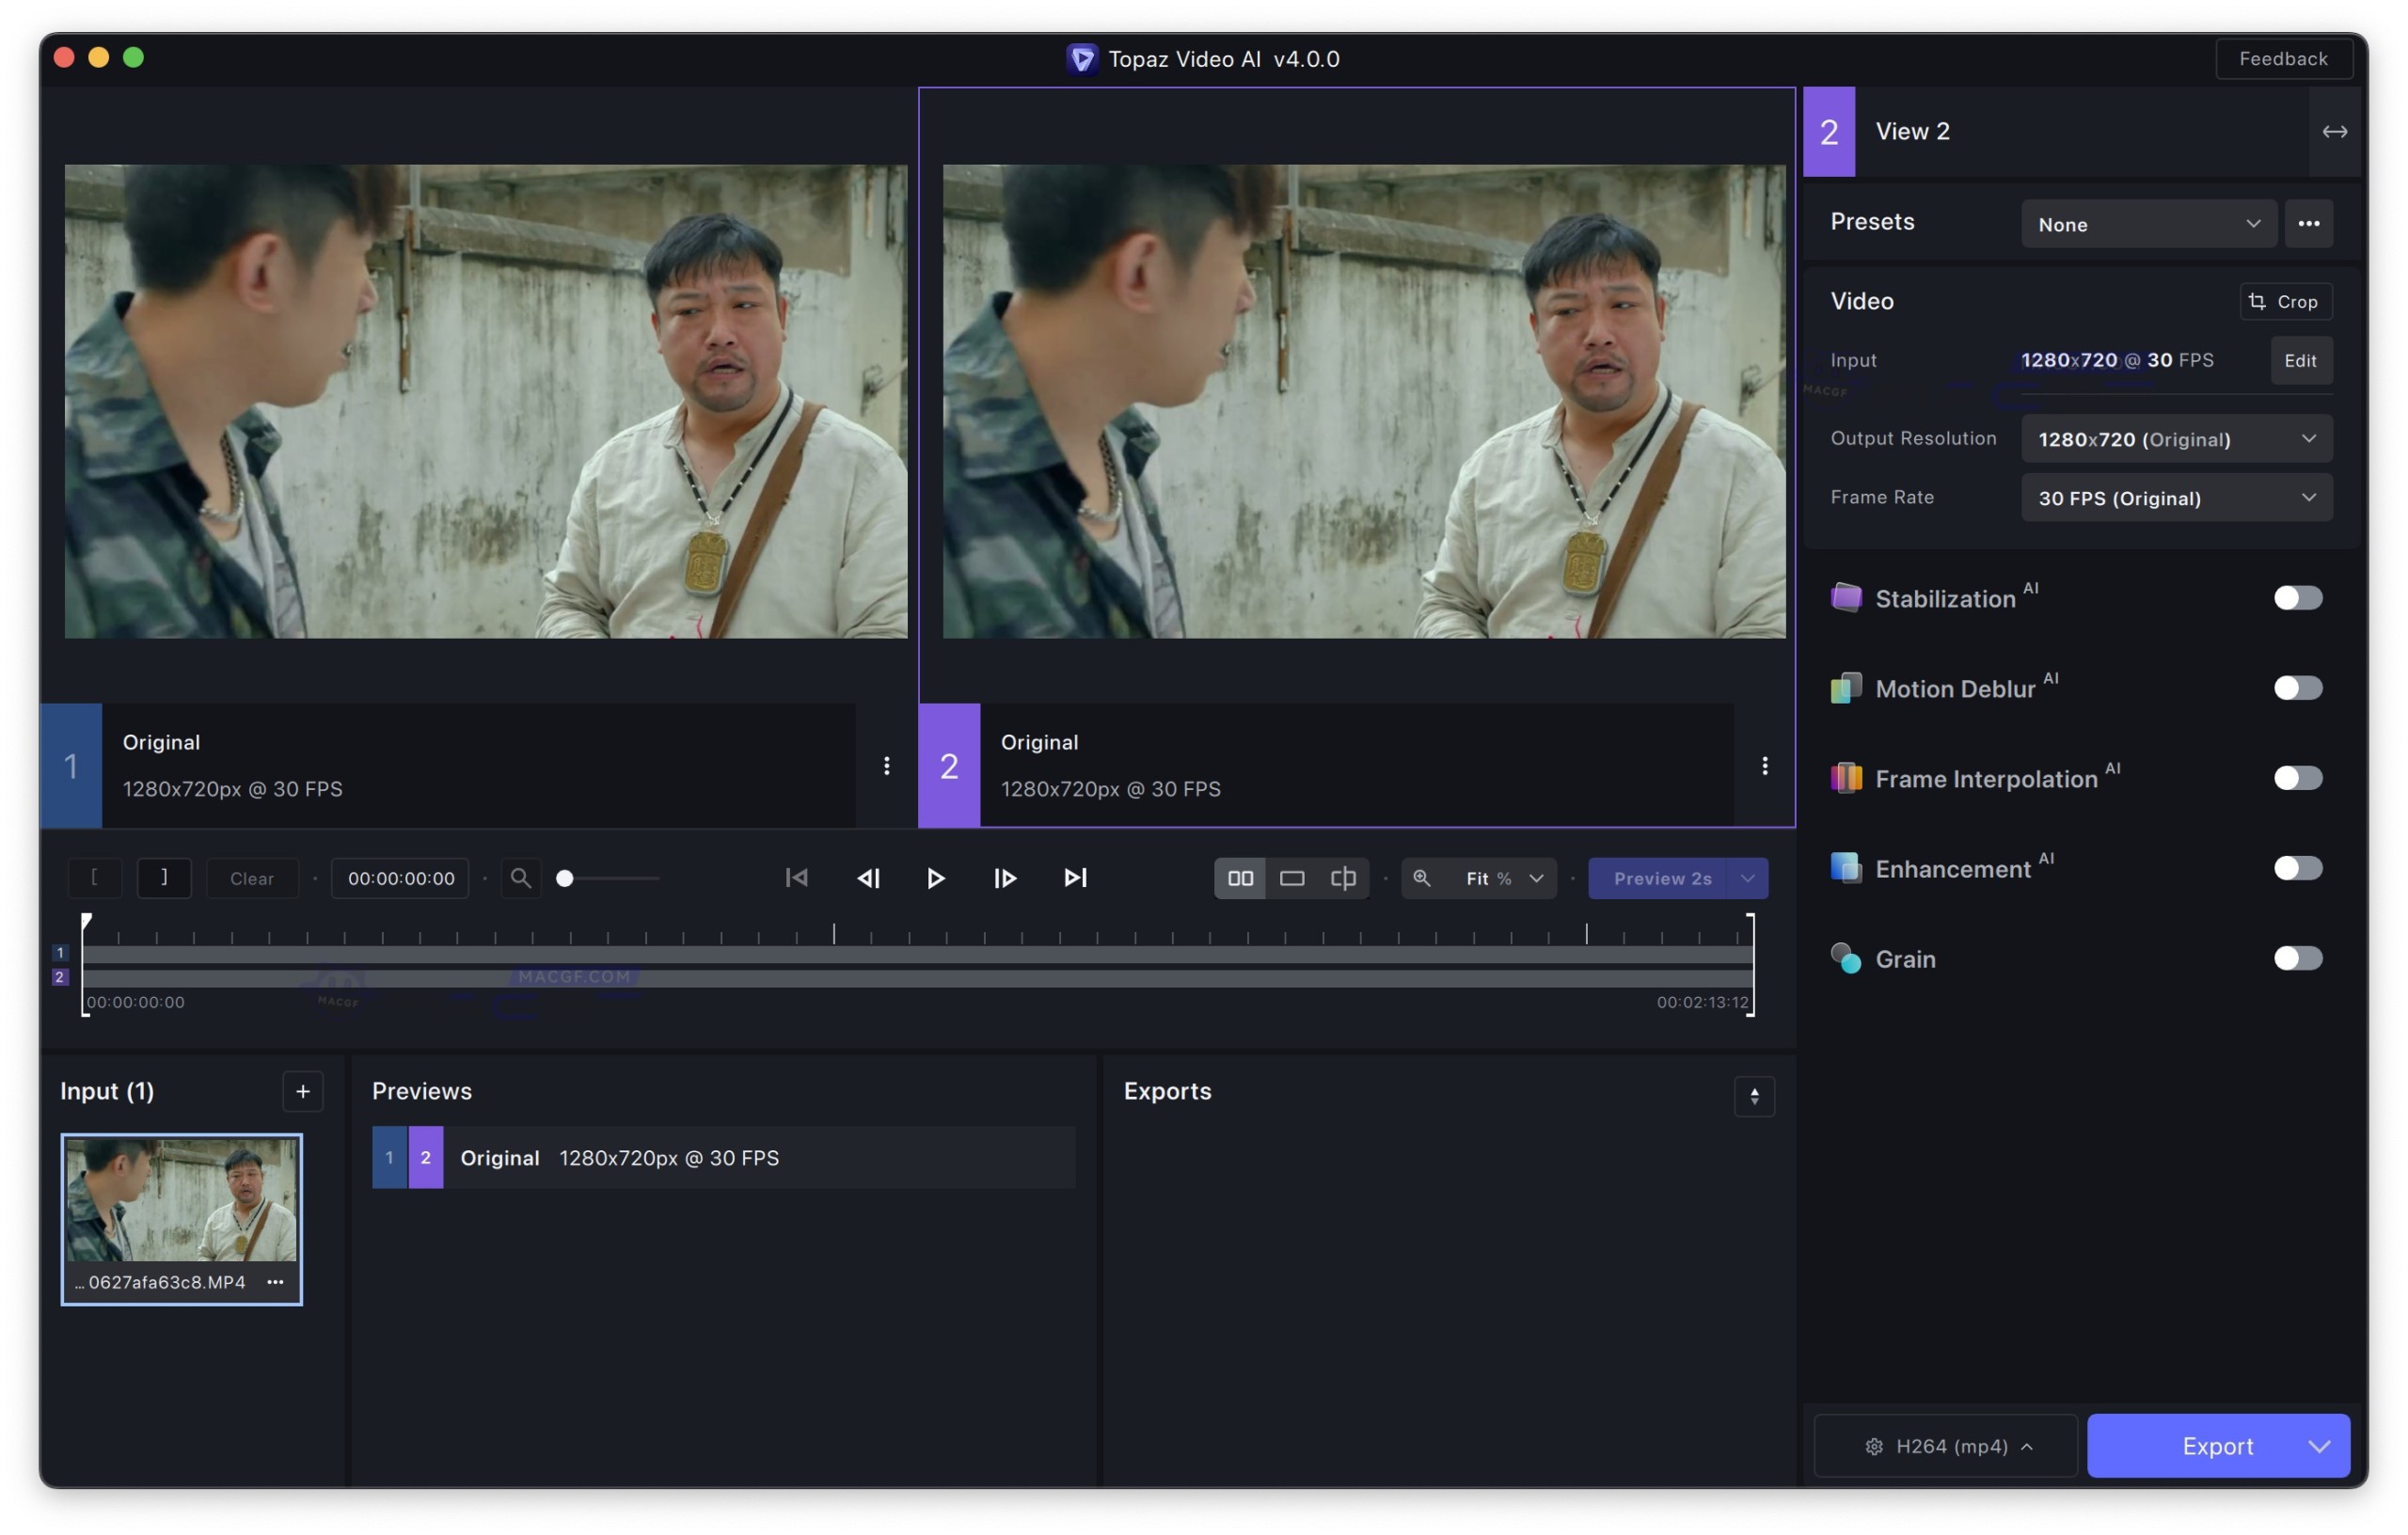Screen dimensions: 2408x1535
Task: Enable the Grain effect
Action: point(2297,957)
